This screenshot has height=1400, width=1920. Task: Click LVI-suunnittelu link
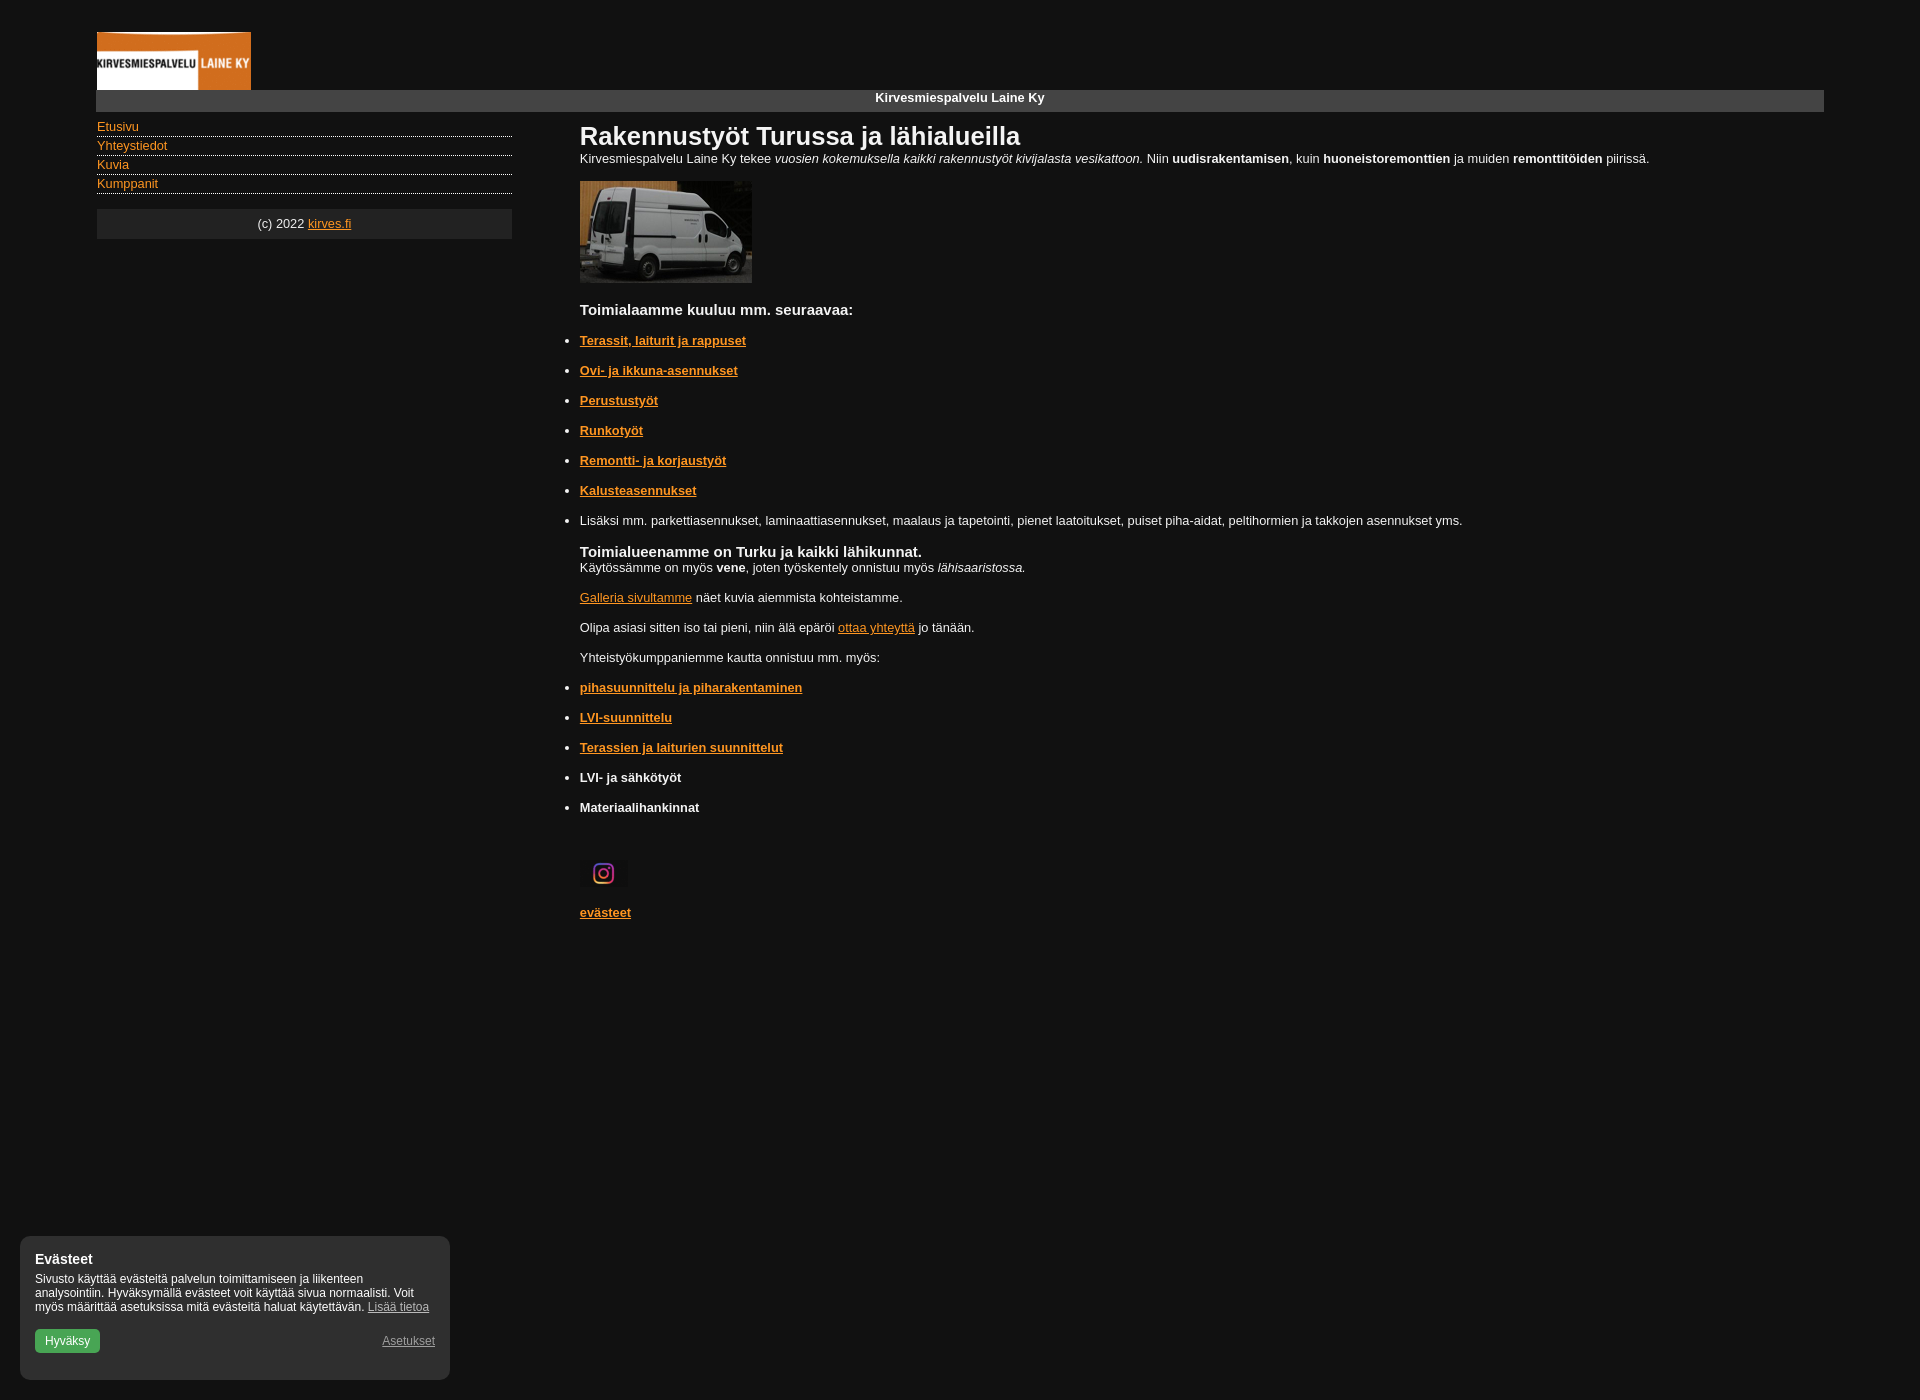tap(625, 717)
